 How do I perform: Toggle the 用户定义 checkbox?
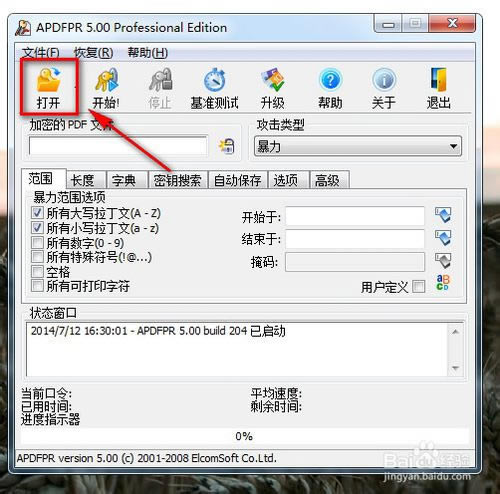coord(419,286)
